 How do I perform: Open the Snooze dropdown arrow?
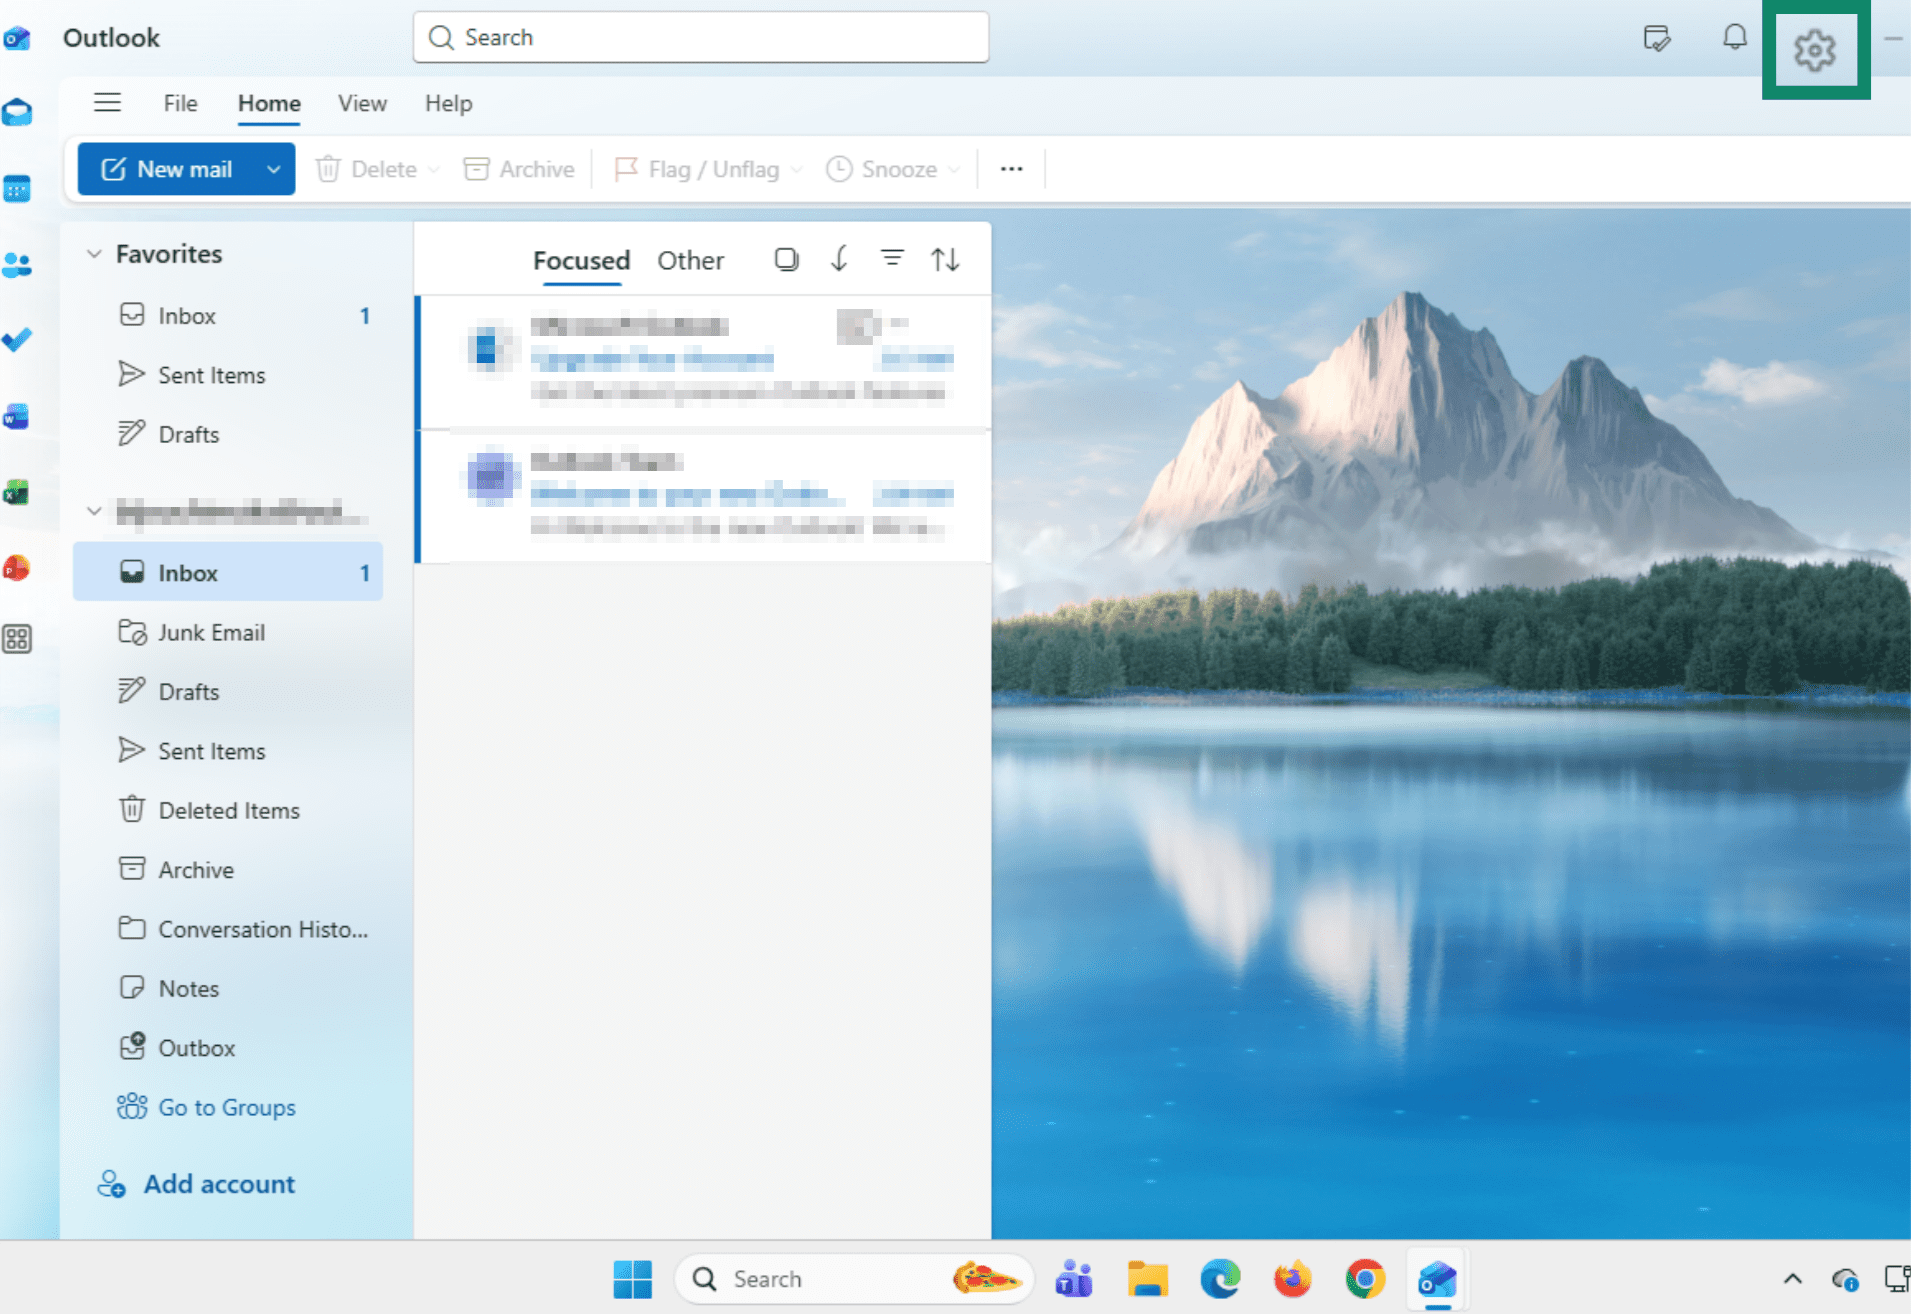pyautogui.click(x=954, y=169)
